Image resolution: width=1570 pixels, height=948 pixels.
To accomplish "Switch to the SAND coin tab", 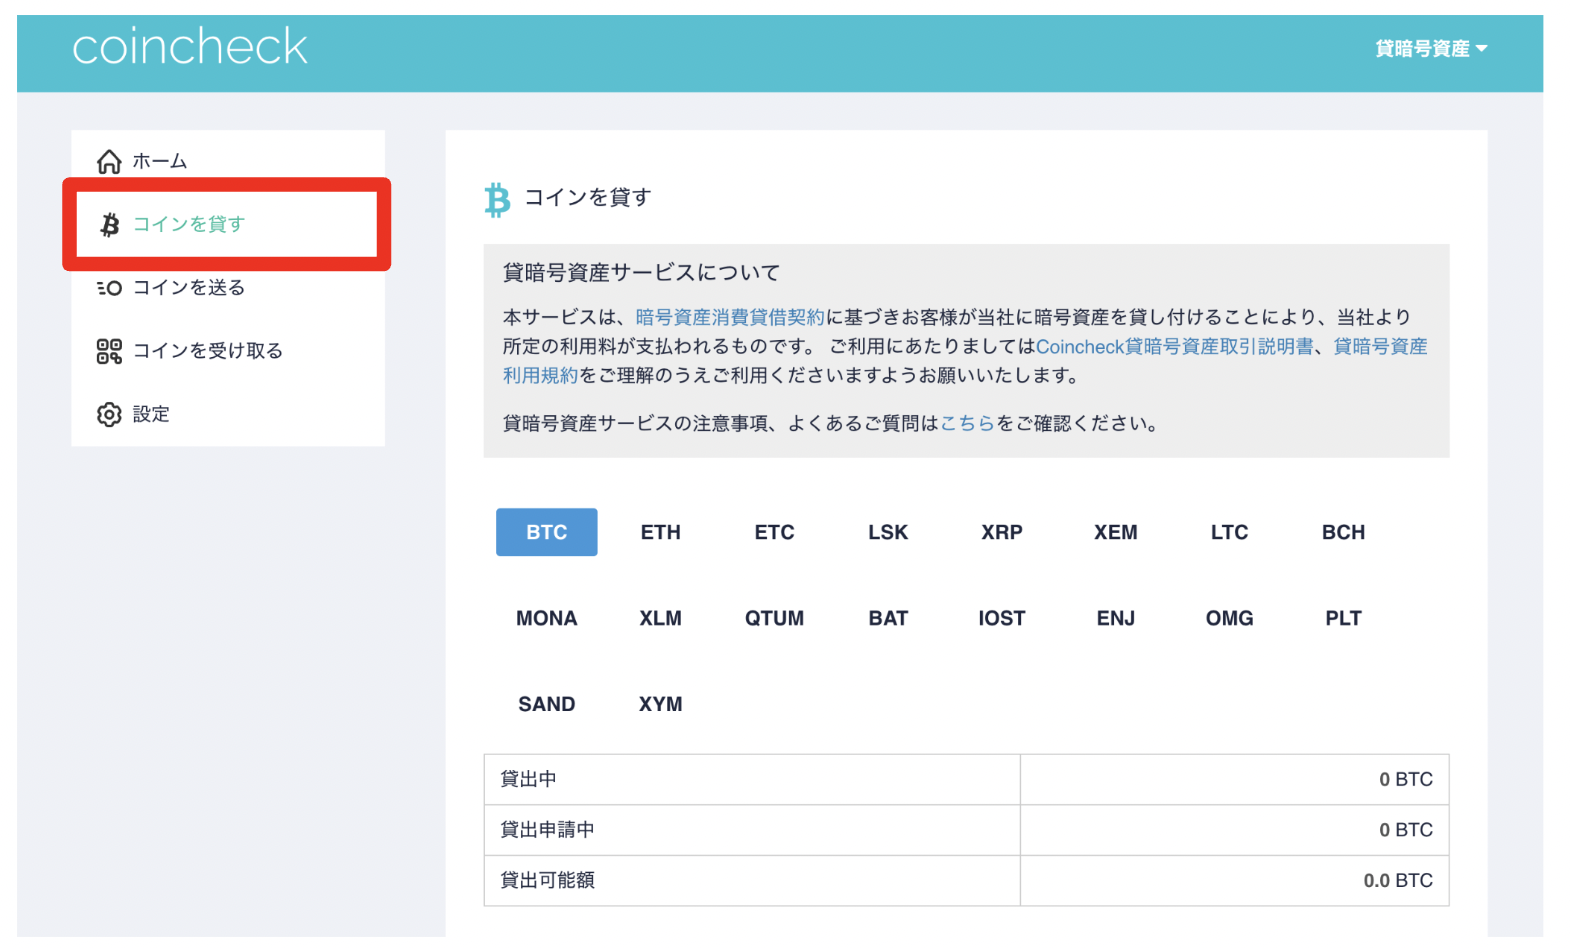I will pyautogui.click(x=547, y=704).
